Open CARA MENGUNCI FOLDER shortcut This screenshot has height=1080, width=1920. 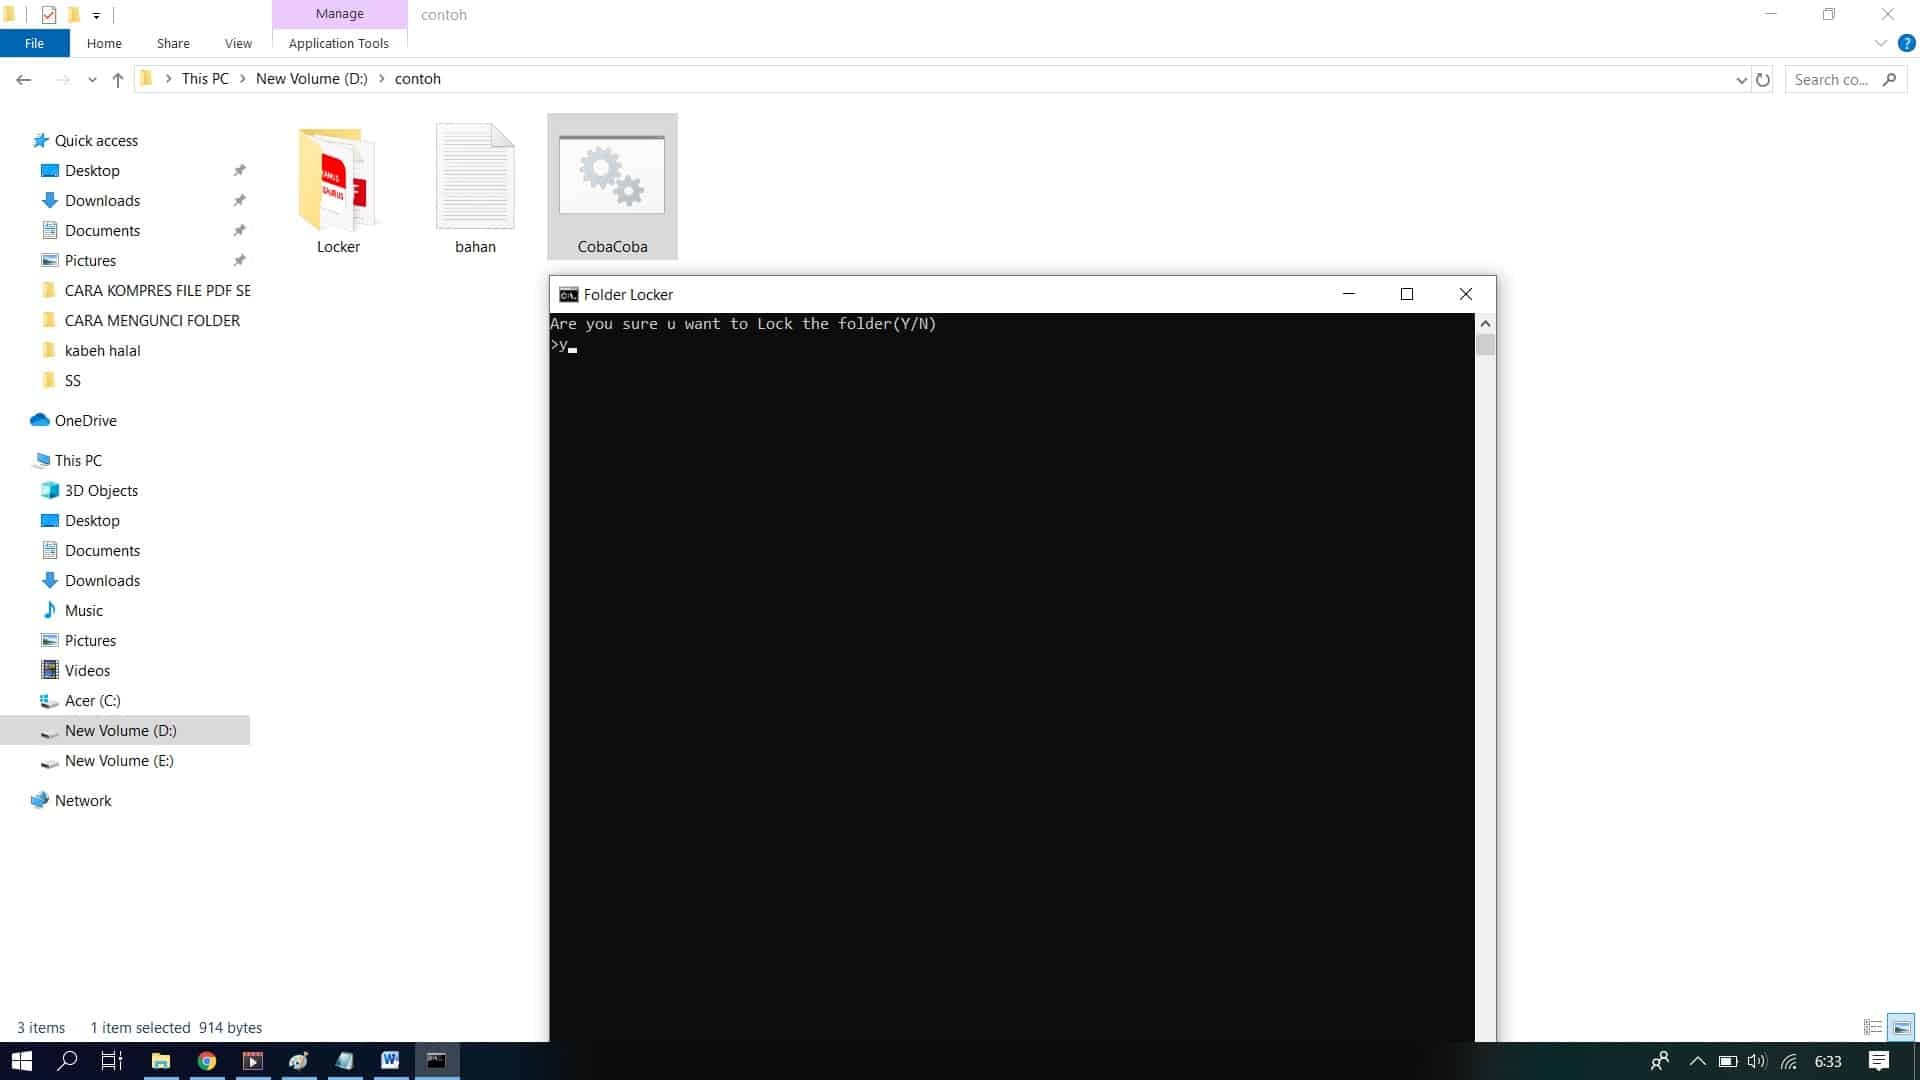click(152, 321)
